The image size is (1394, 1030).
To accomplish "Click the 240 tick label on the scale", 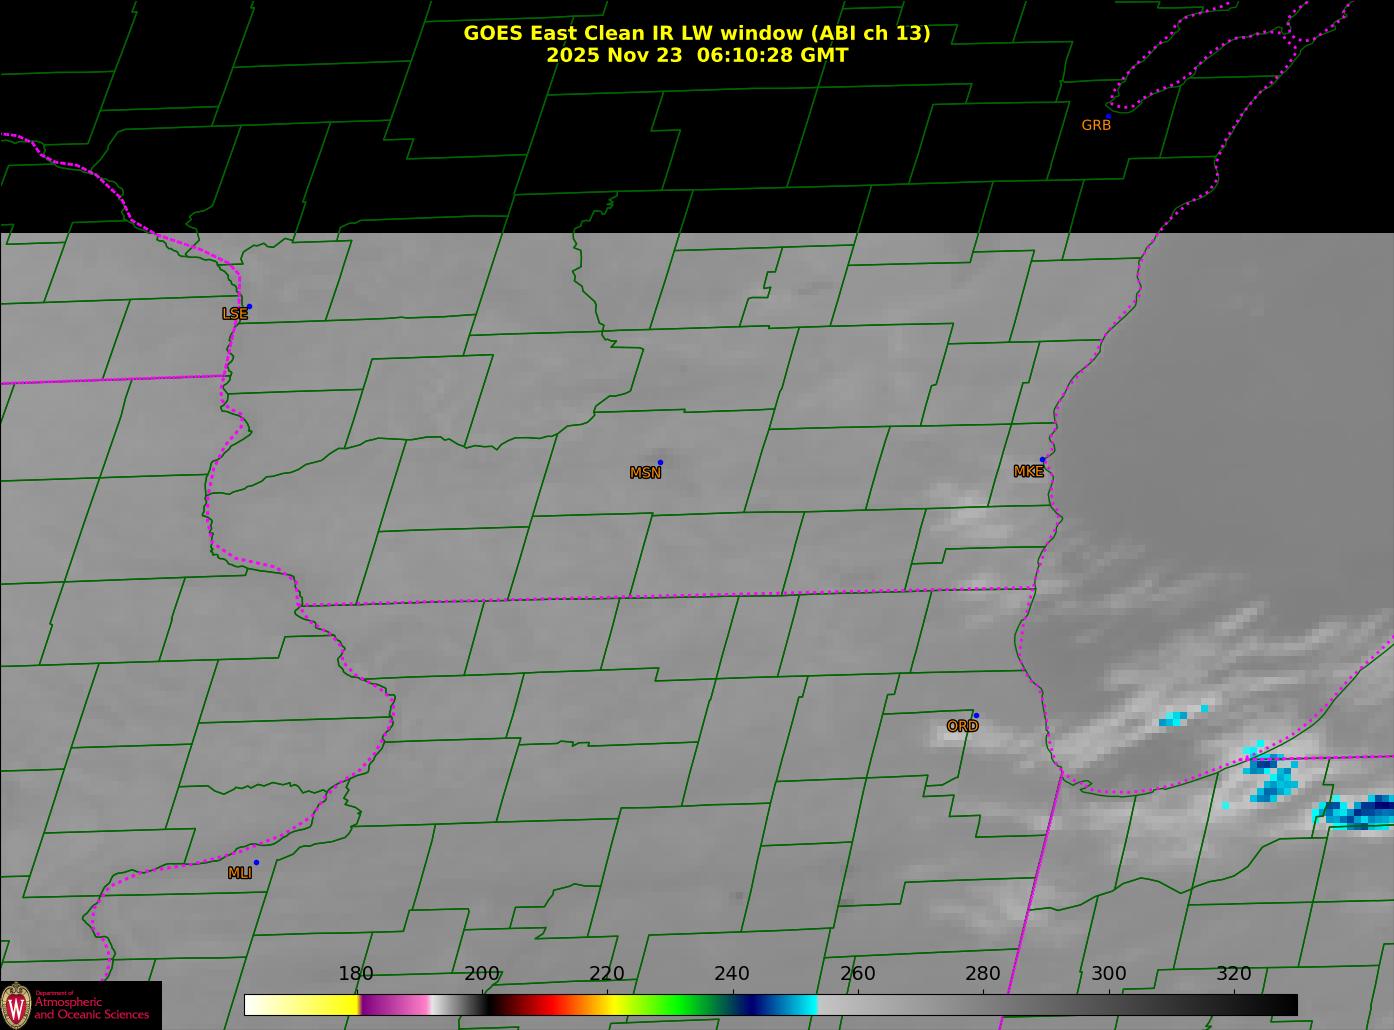I will pyautogui.click(x=732, y=974).
